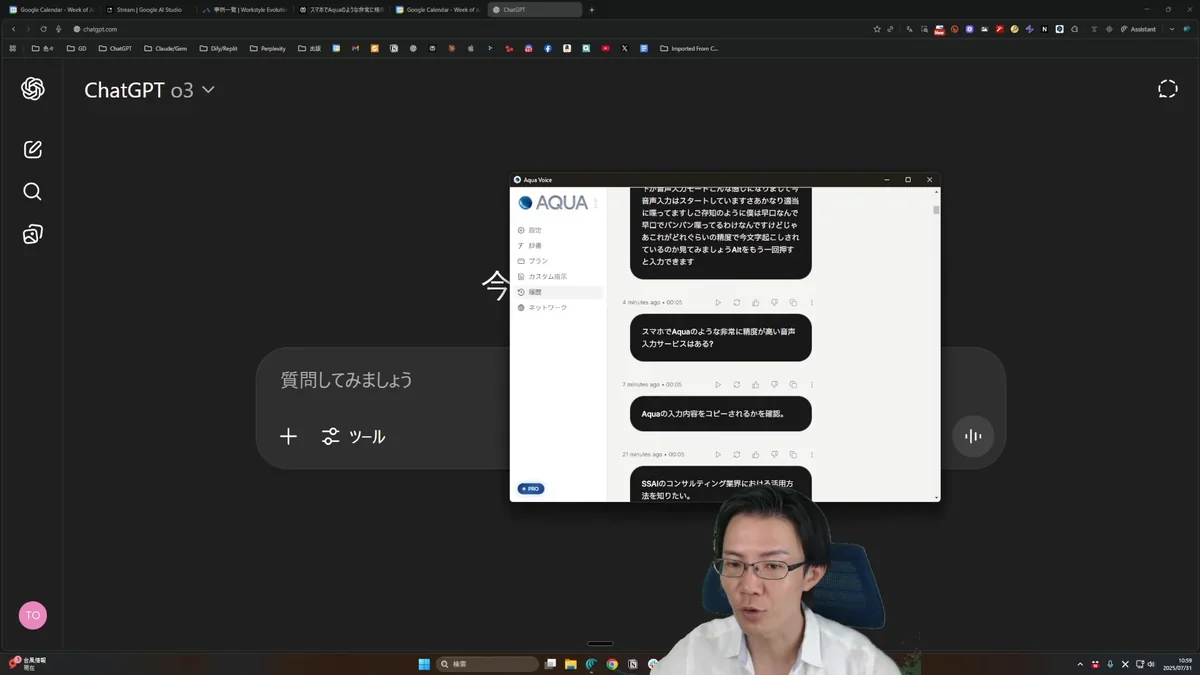Open the TO user profile avatar
This screenshot has width=1200, height=675.
pyautogui.click(x=32, y=615)
